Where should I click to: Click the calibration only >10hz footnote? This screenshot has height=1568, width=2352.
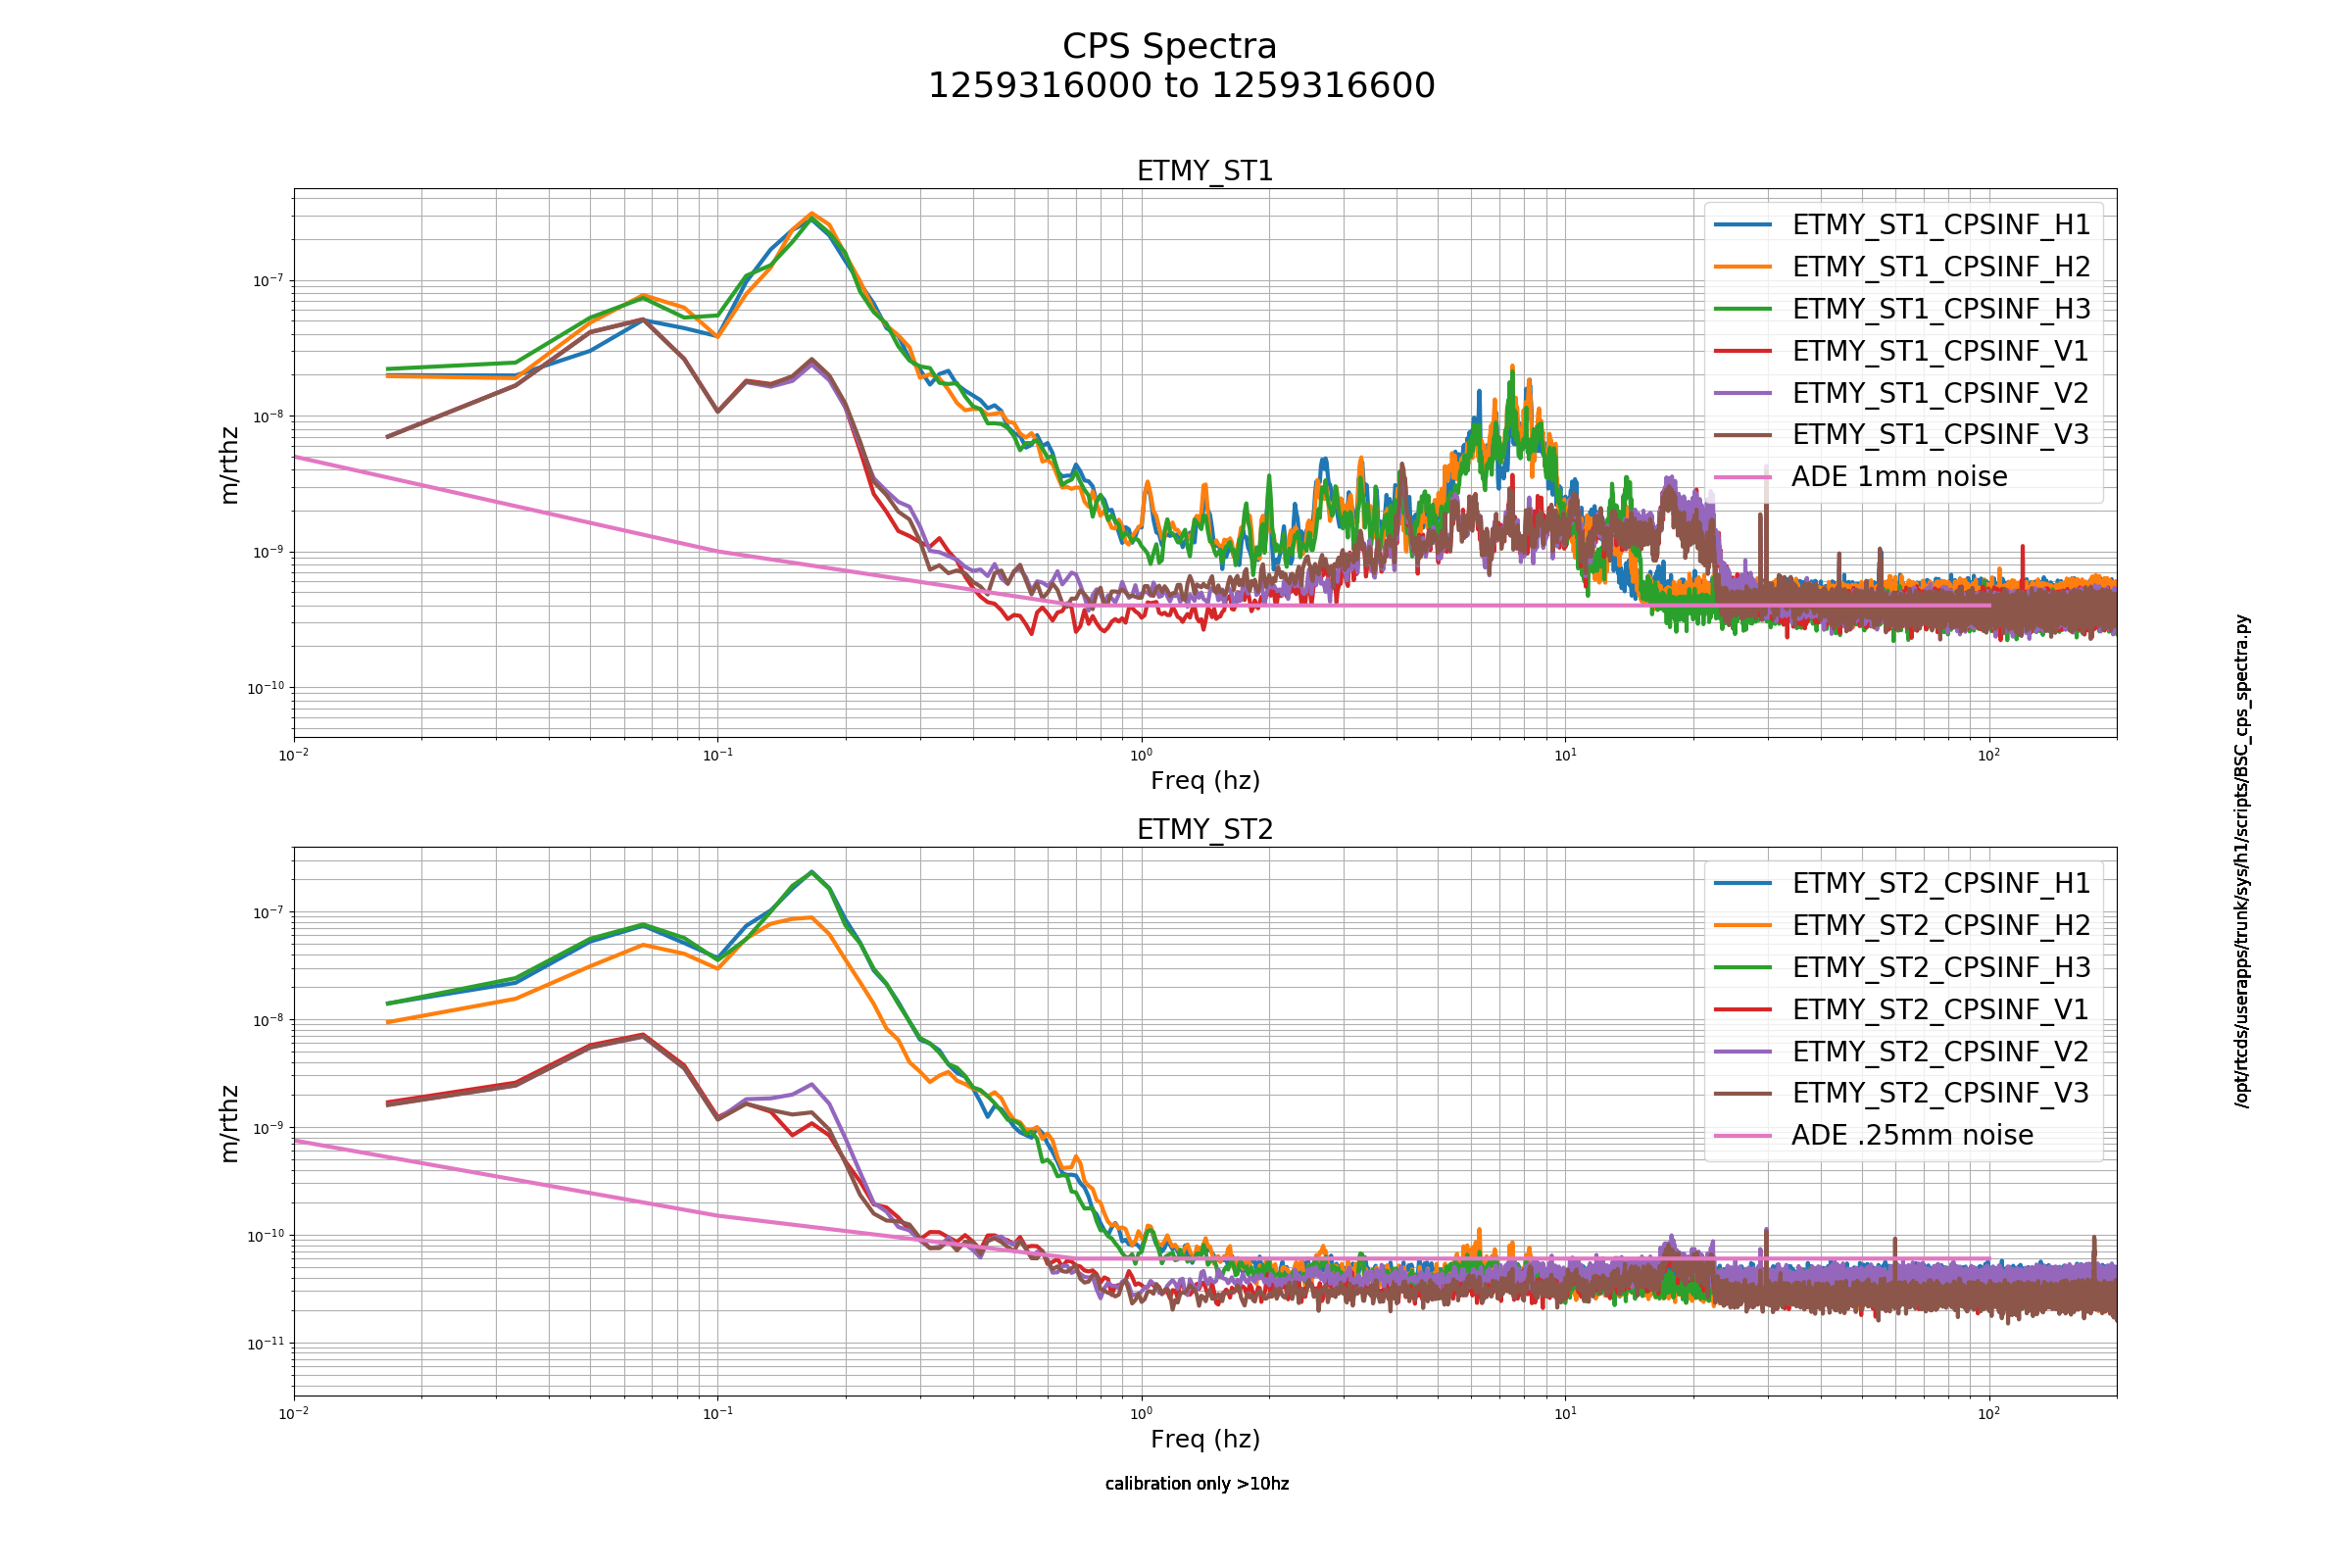tap(1197, 1484)
